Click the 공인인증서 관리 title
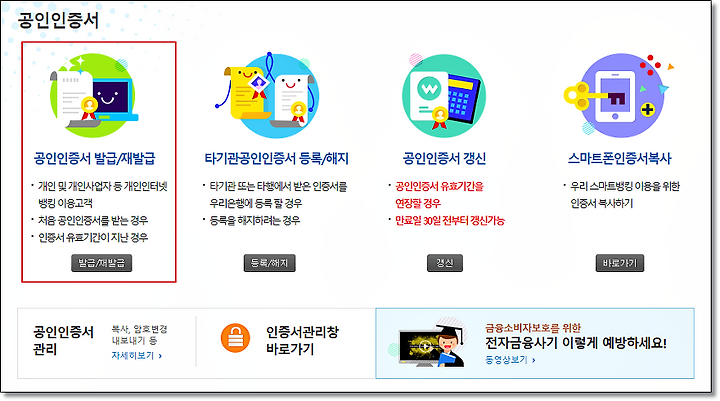This screenshot has height=401, width=720. (63, 340)
